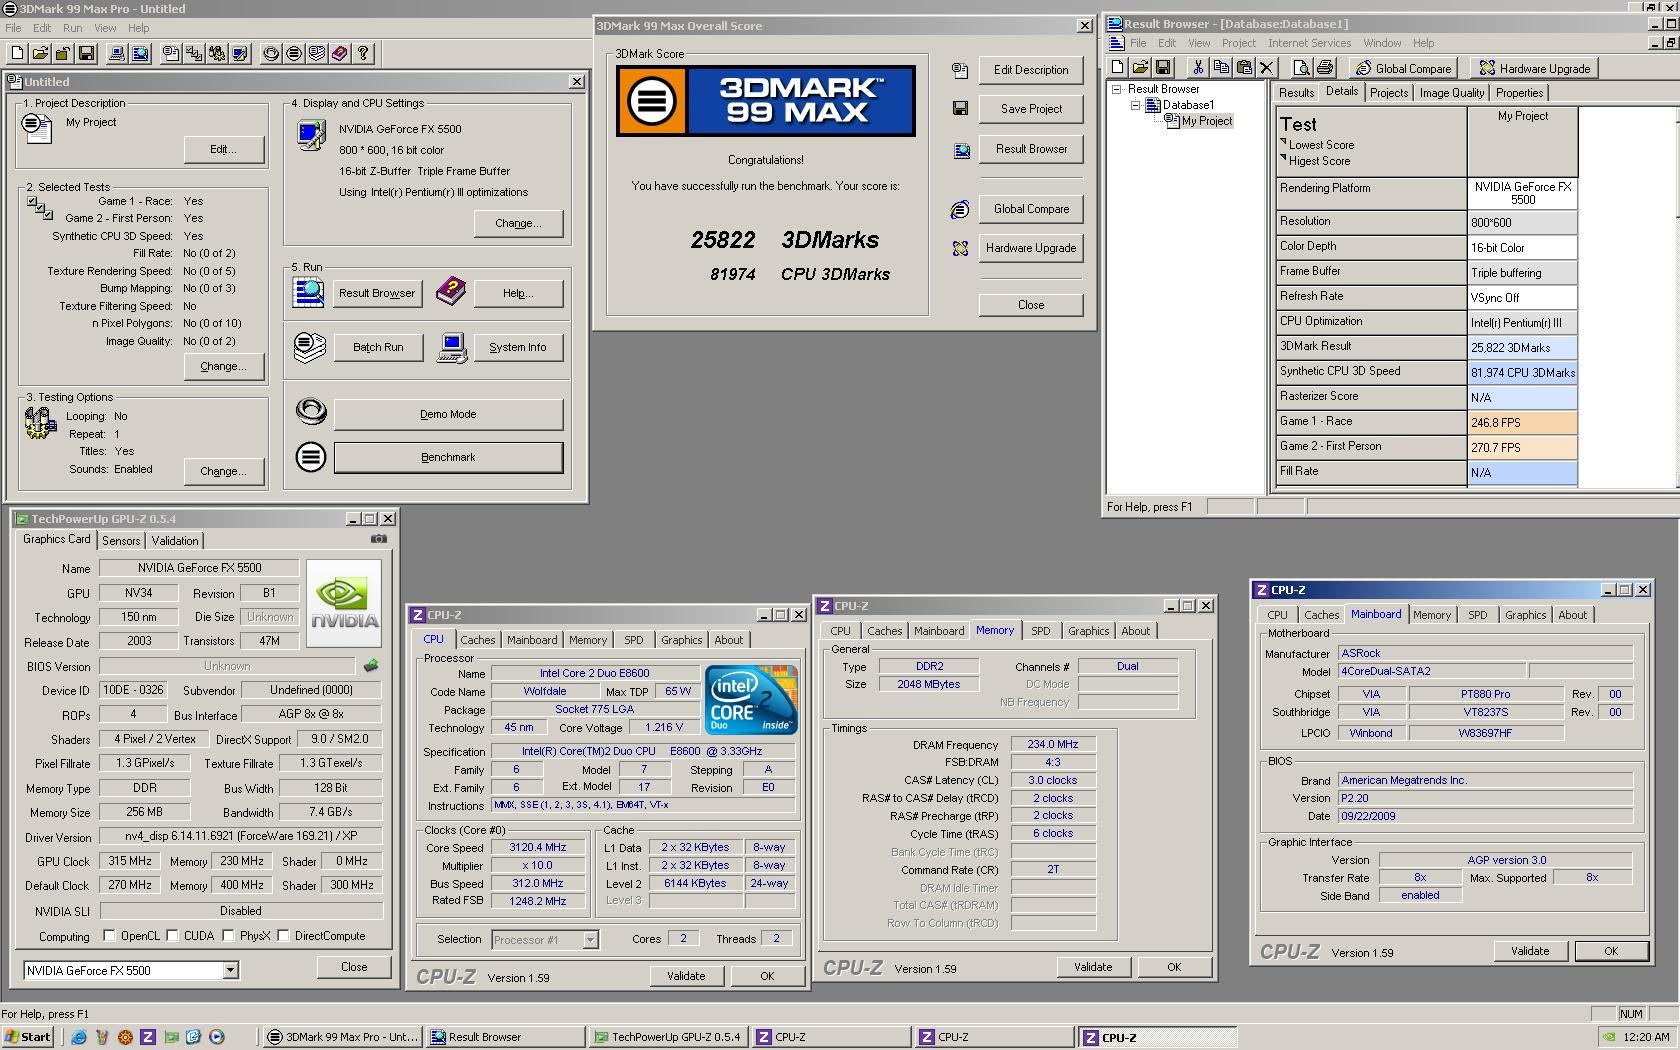Screen dimensions: 1680x1050
Task: Toggle CUDA checkbox in GPU-Z
Action: (173, 936)
